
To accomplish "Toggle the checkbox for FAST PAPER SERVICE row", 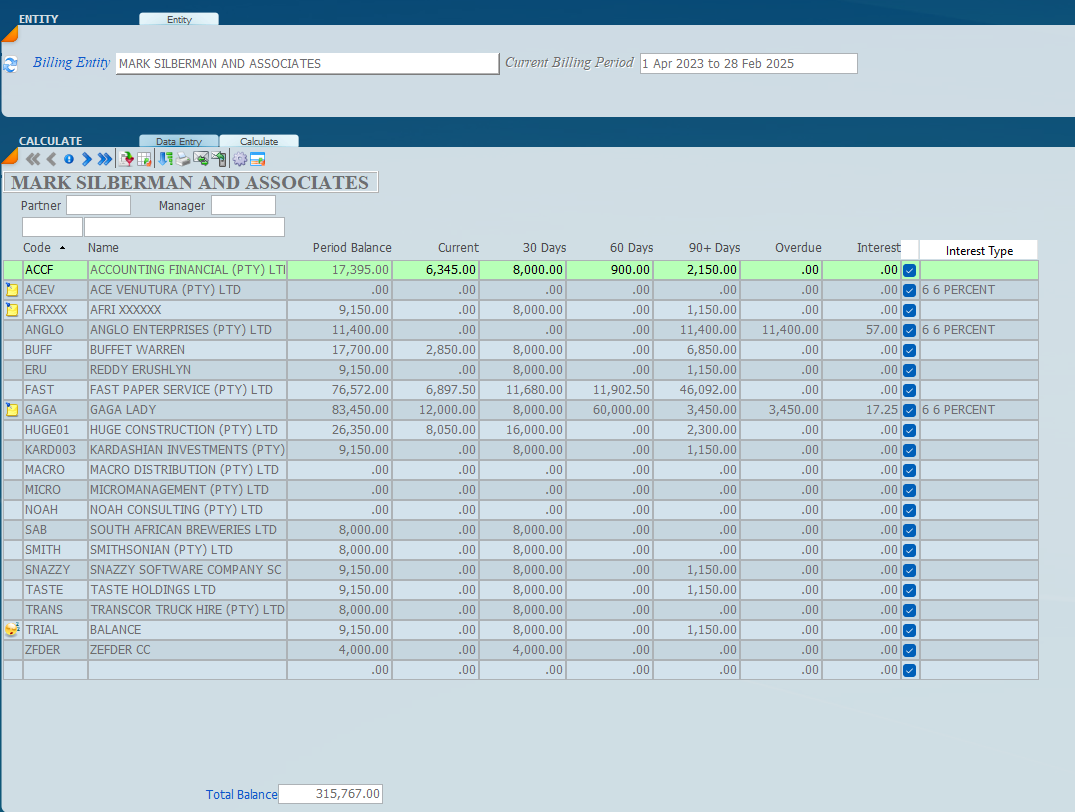I will (909, 390).
